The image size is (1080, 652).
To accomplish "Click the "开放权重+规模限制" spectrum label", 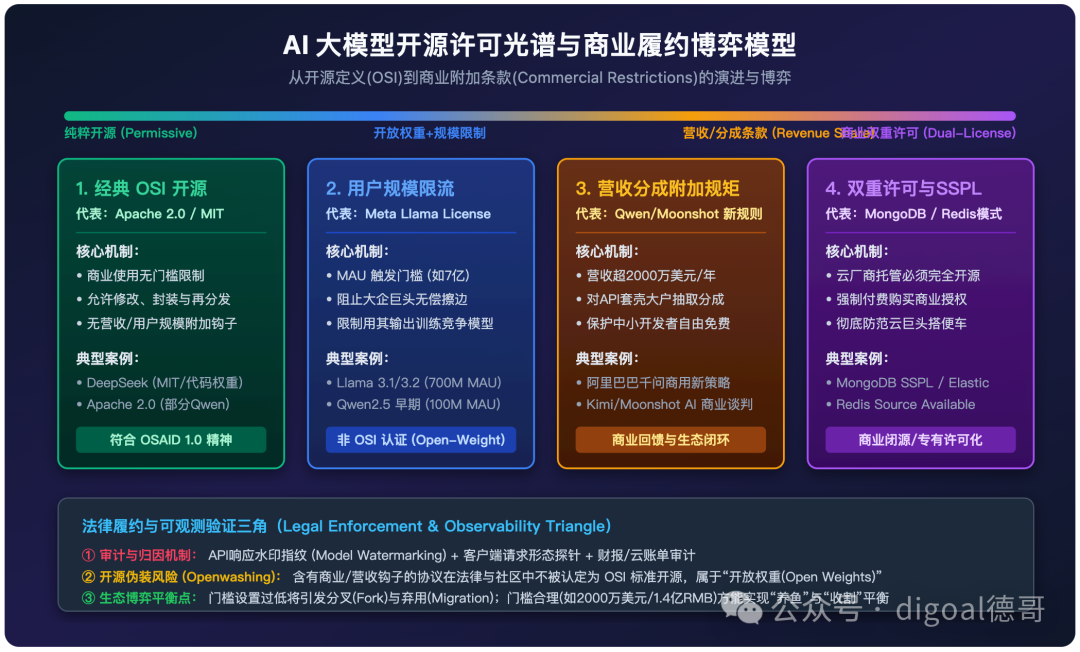I will [x=430, y=133].
